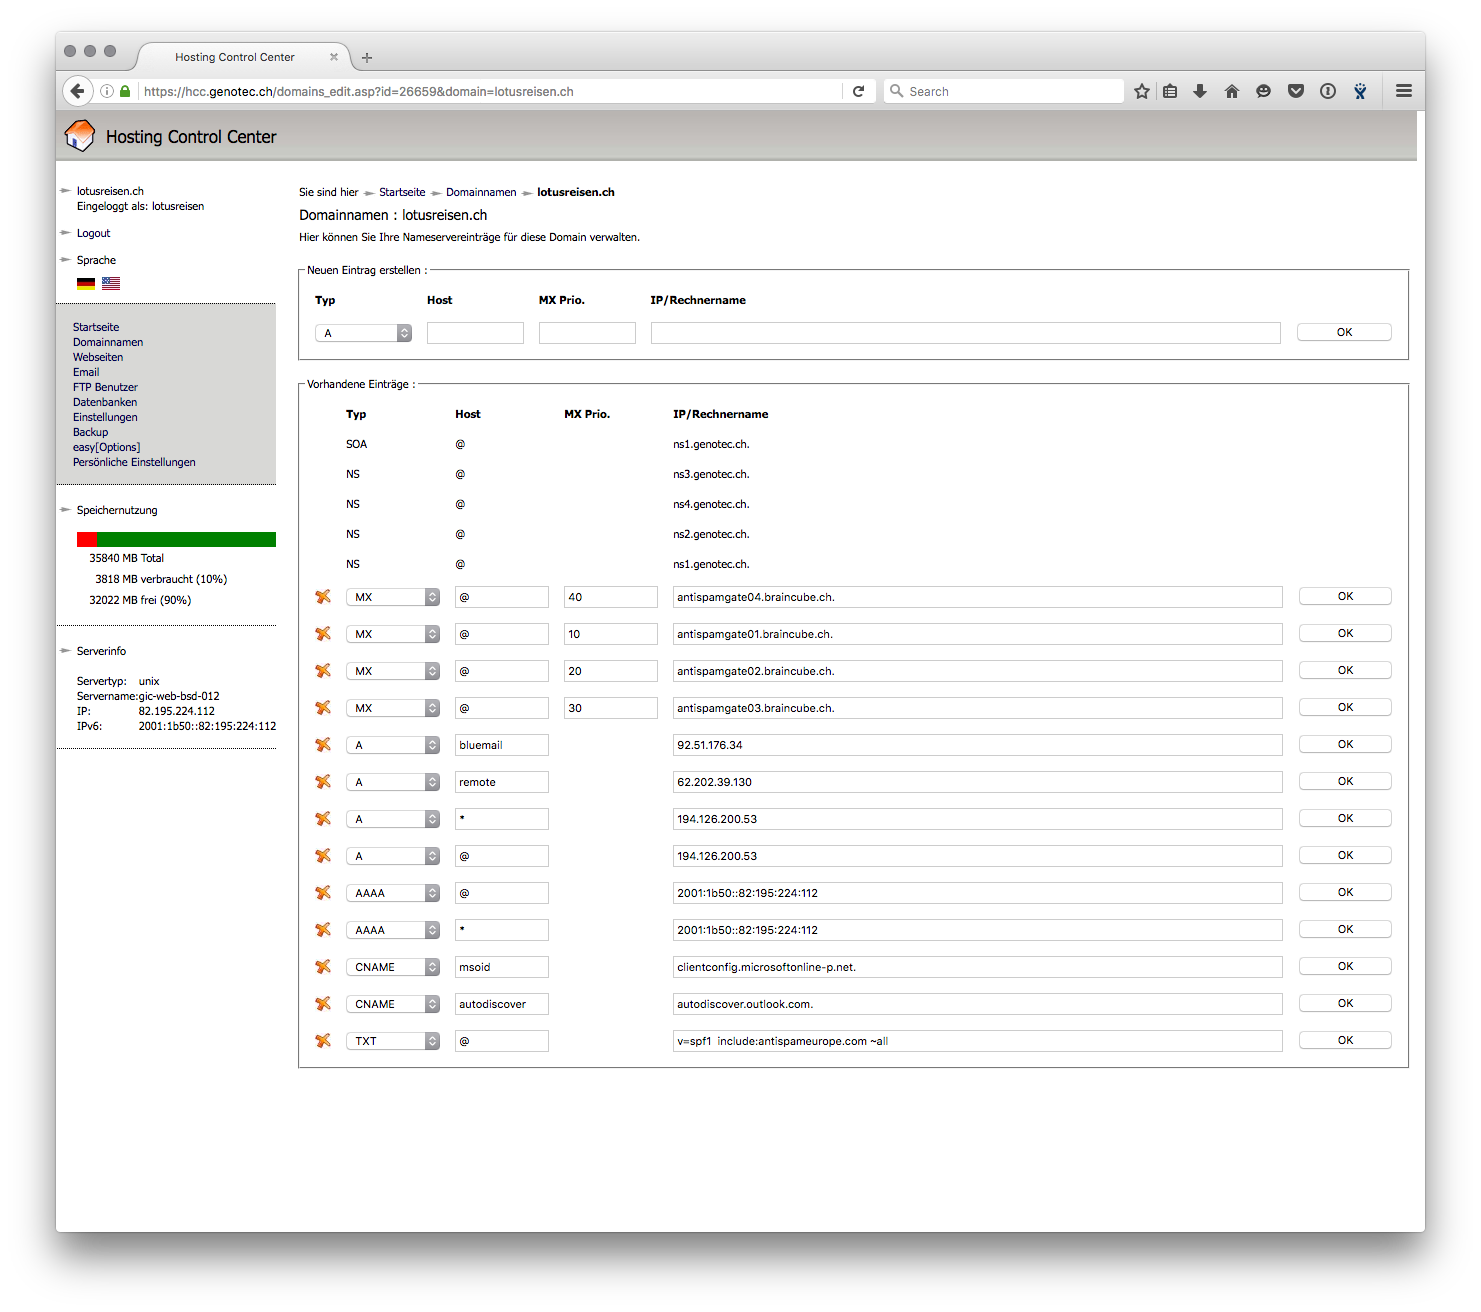Click OK to create new entry
1481x1312 pixels.
1344,332
